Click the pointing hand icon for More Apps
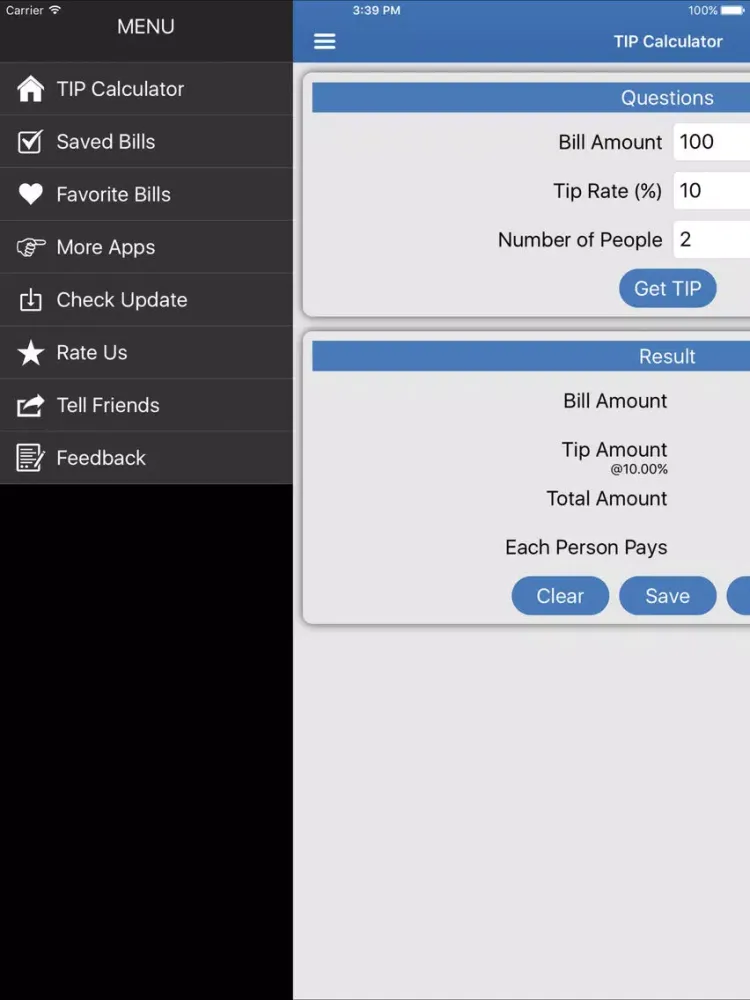 click(x=31, y=247)
